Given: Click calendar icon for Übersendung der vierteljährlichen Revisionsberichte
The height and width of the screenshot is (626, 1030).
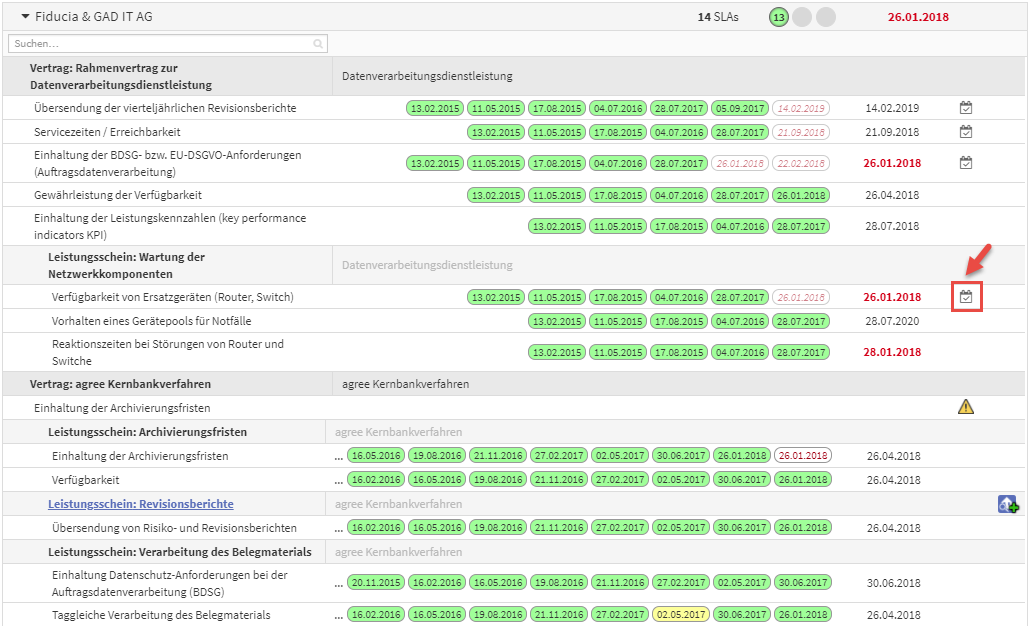Looking at the screenshot, I should (965, 108).
